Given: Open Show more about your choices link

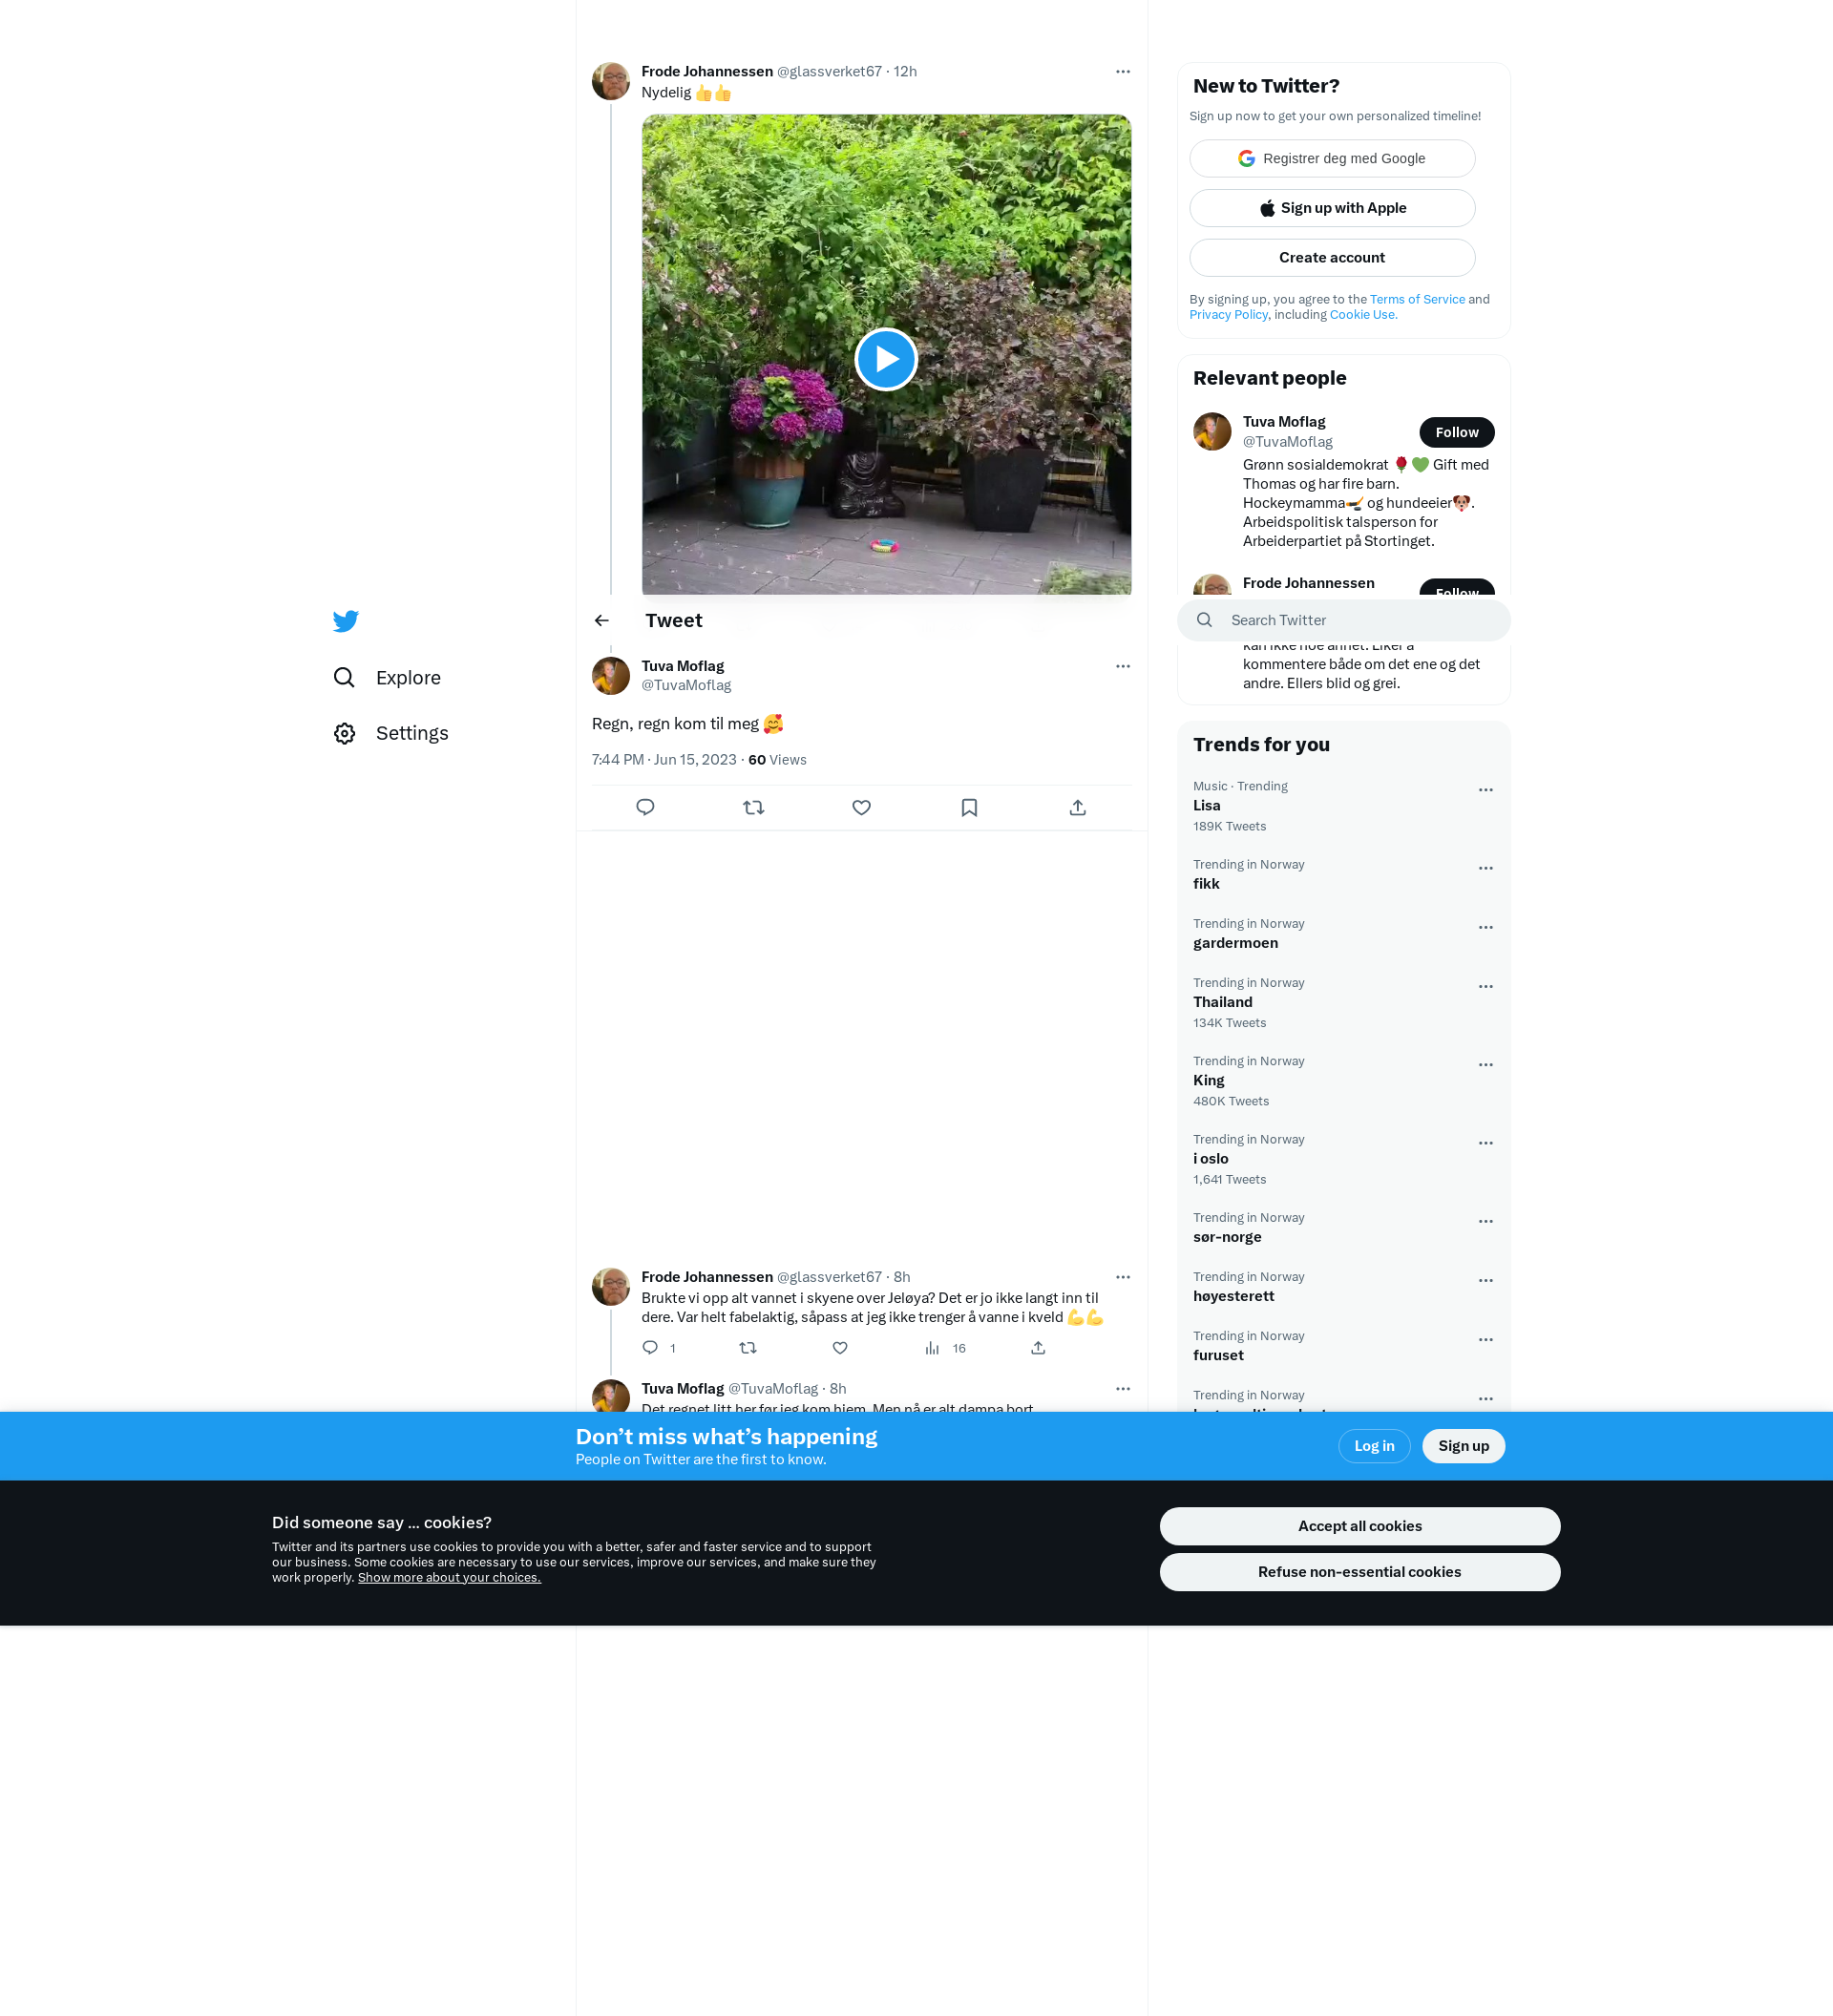Looking at the screenshot, I should pos(449,1578).
